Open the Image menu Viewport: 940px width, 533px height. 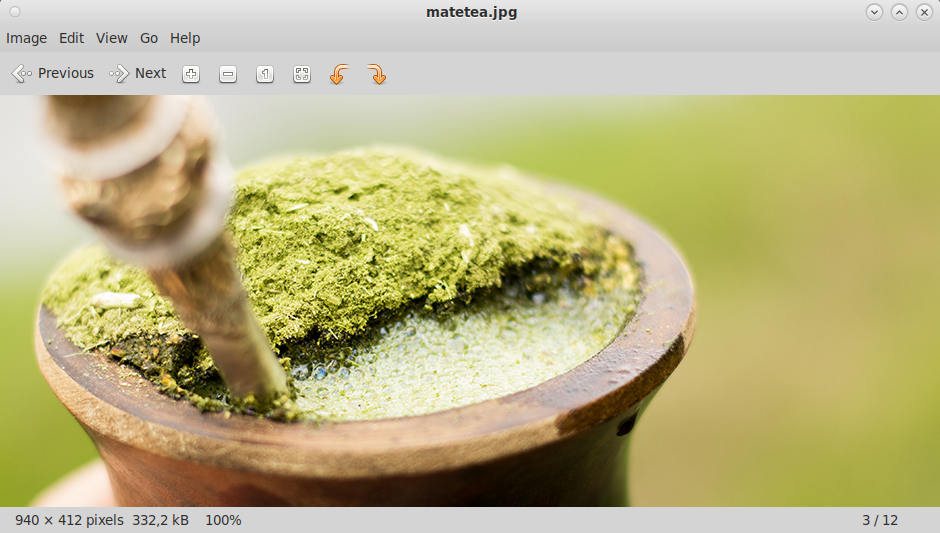click(26, 38)
